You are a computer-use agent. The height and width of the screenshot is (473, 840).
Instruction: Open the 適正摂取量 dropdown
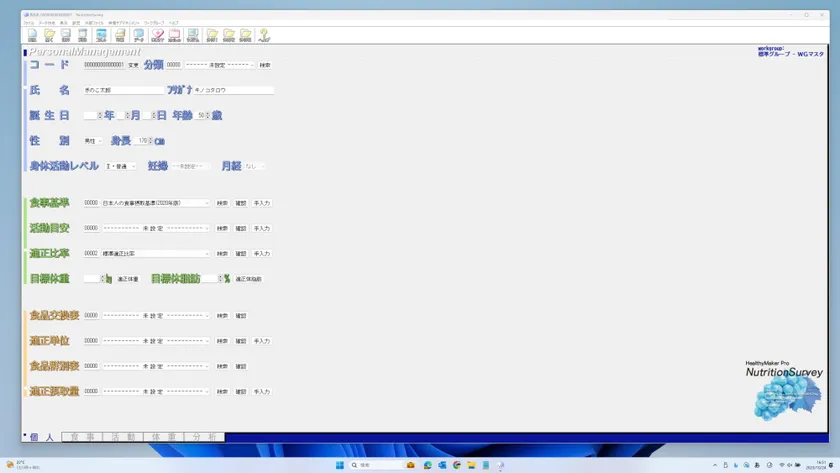[155, 392]
